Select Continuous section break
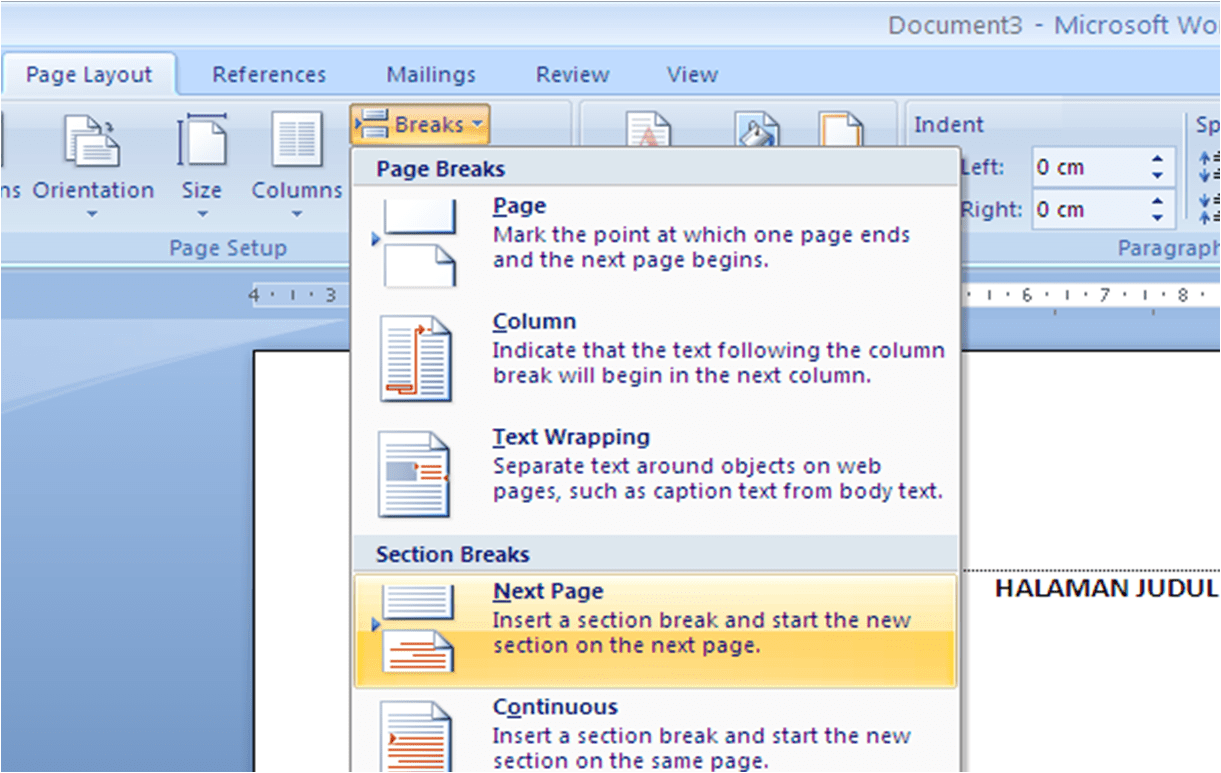Image resolution: width=1221 pixels, height=773 pixels. (655, 732)
